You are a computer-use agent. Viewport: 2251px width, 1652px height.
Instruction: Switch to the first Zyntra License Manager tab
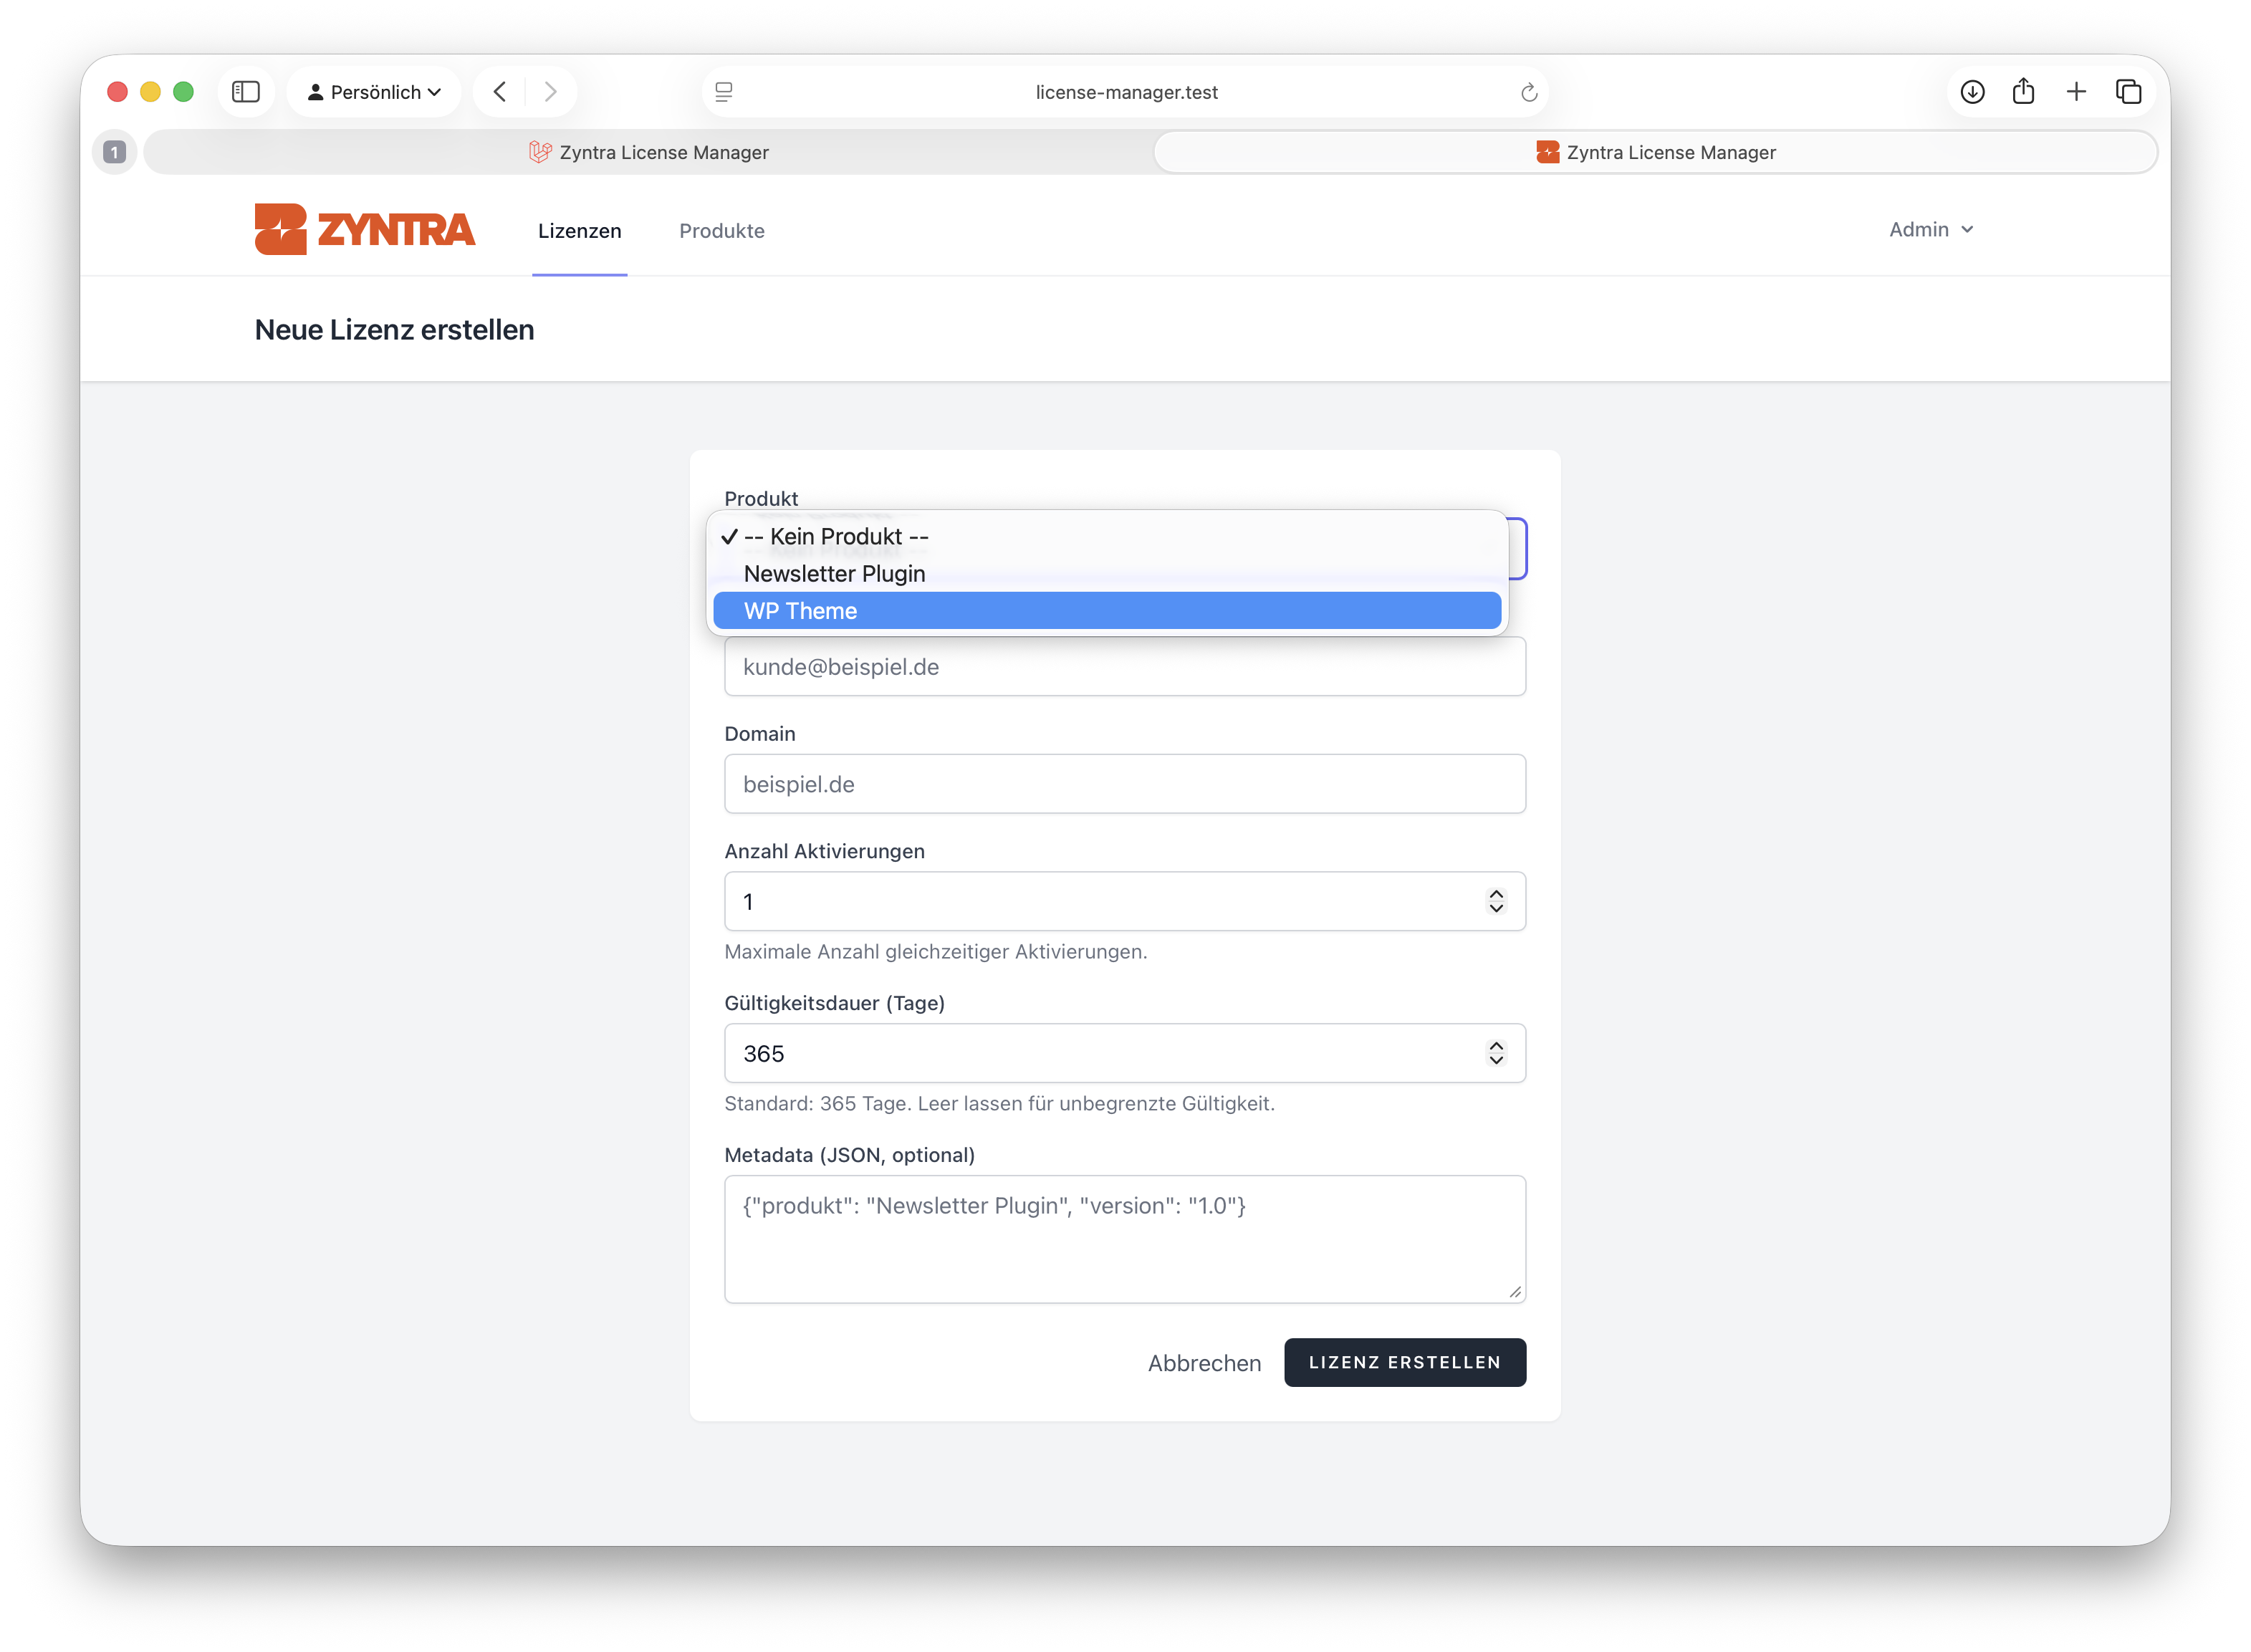tap(649, 152)
